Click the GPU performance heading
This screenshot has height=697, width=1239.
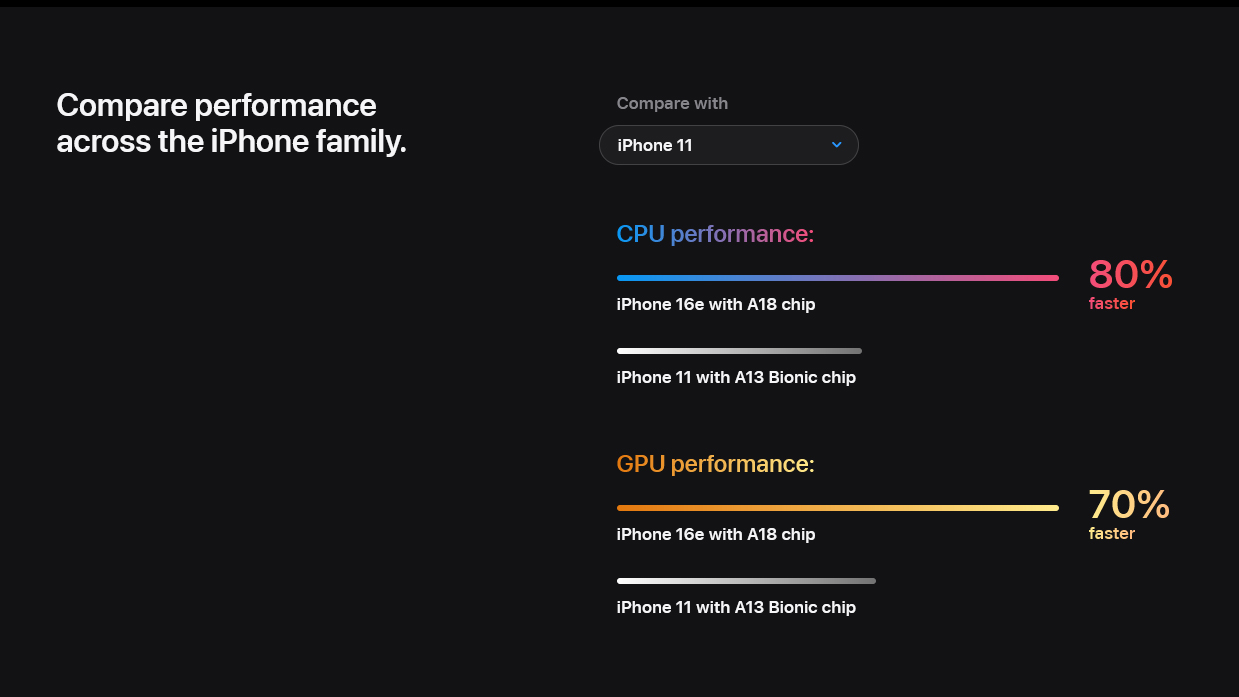click(715, 464)
